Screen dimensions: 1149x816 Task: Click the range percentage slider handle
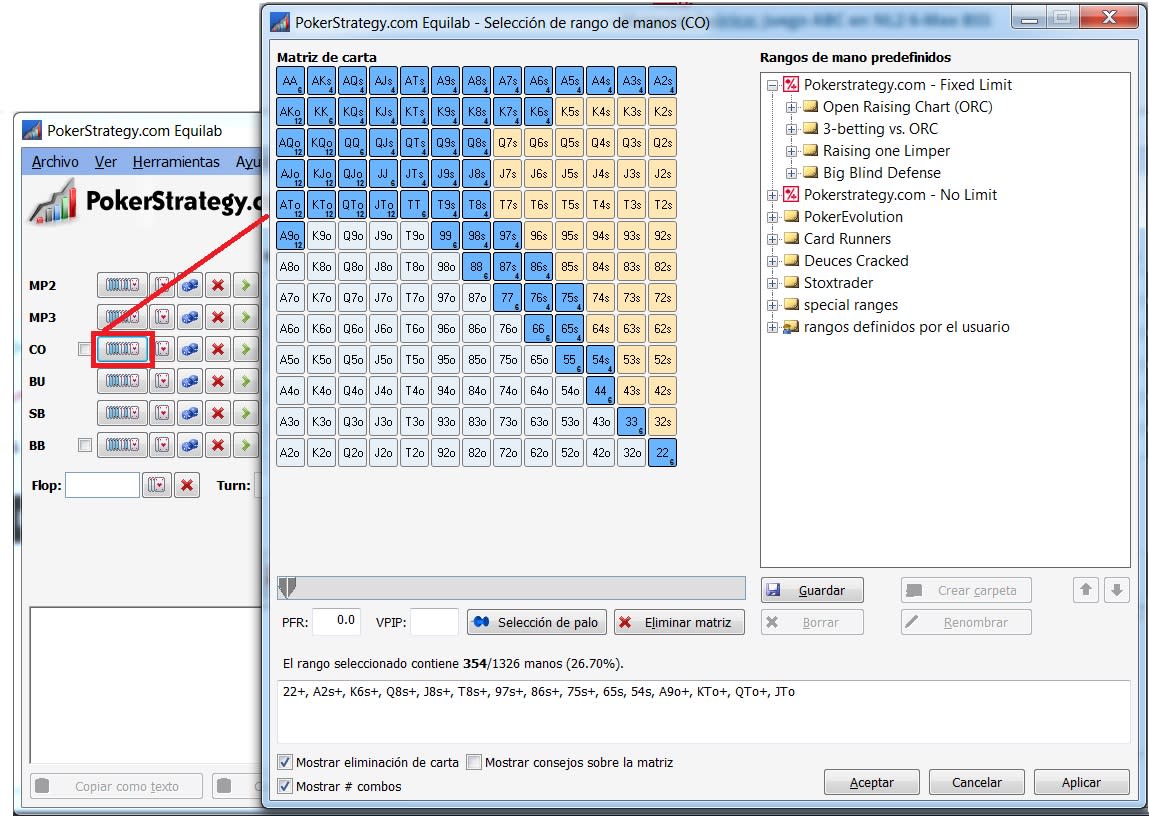pos(287,587)
